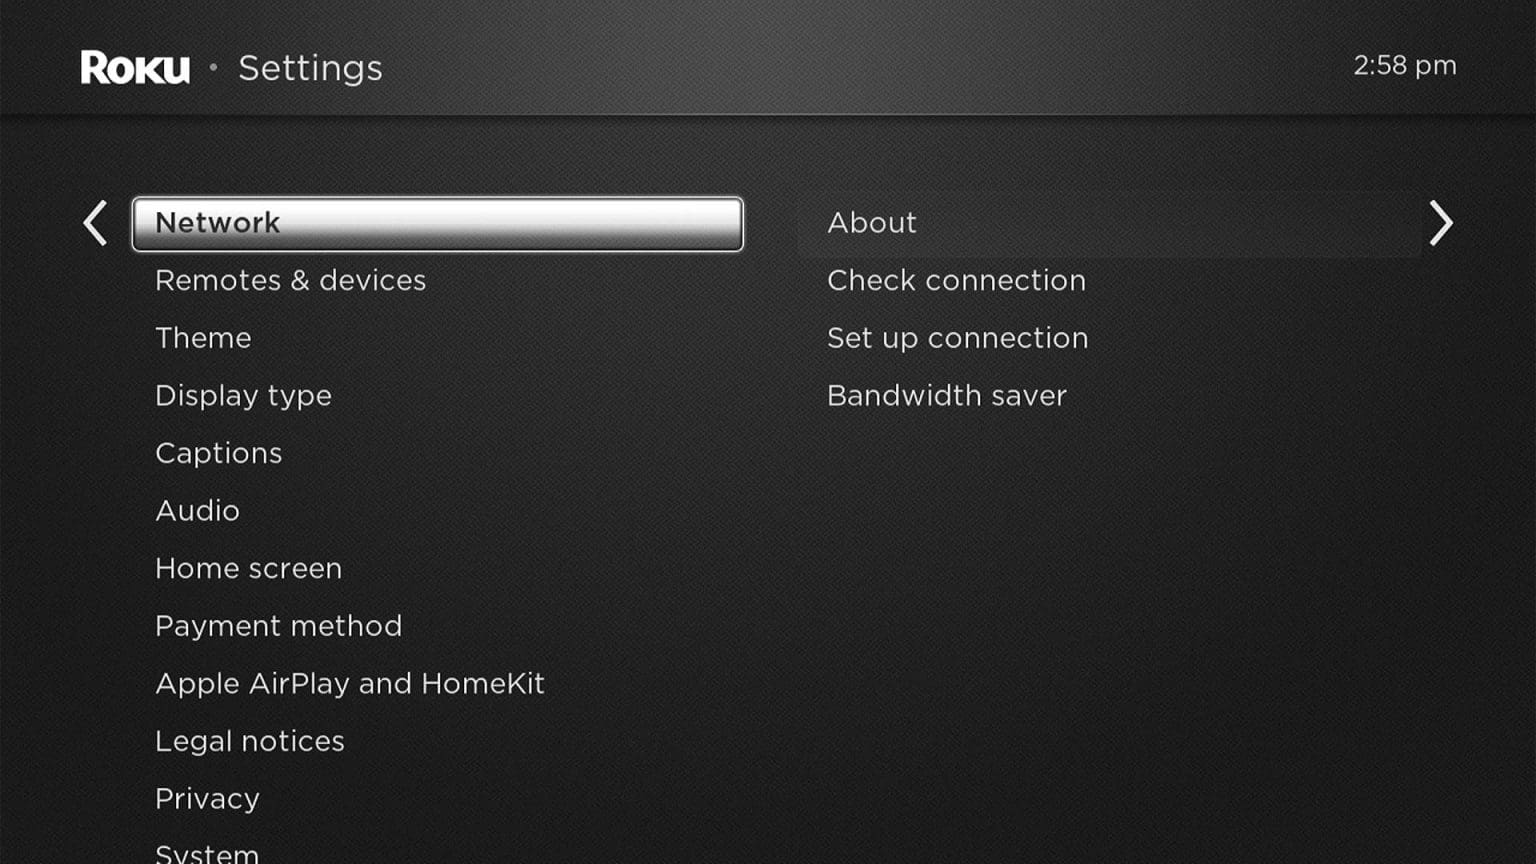The width and height of the screenshot is (1536, 864).
Task: Click the Settings title in the header
Action: pos(310,68)
